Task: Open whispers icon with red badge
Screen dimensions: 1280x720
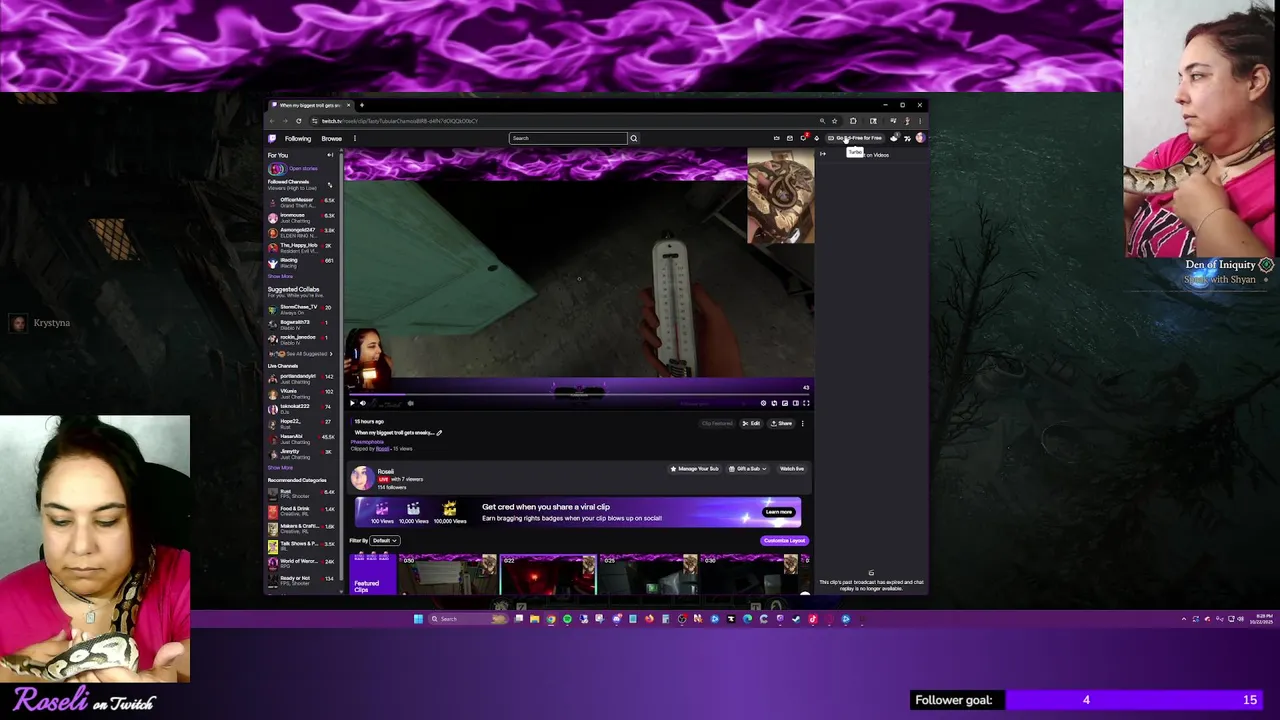Action: [803, 138]
